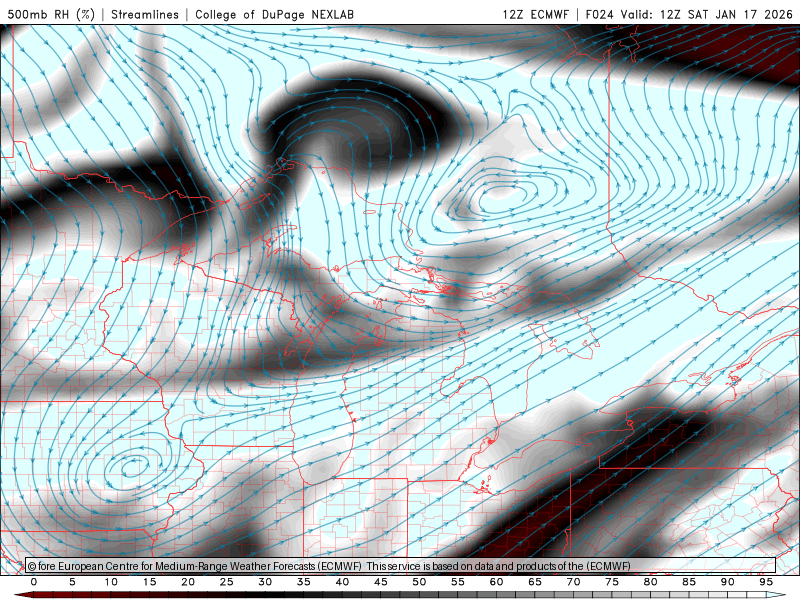Click the '20' label on RH scale
Image resolution: width=800 pixels, height=600 pixels.
click(188, 582)
